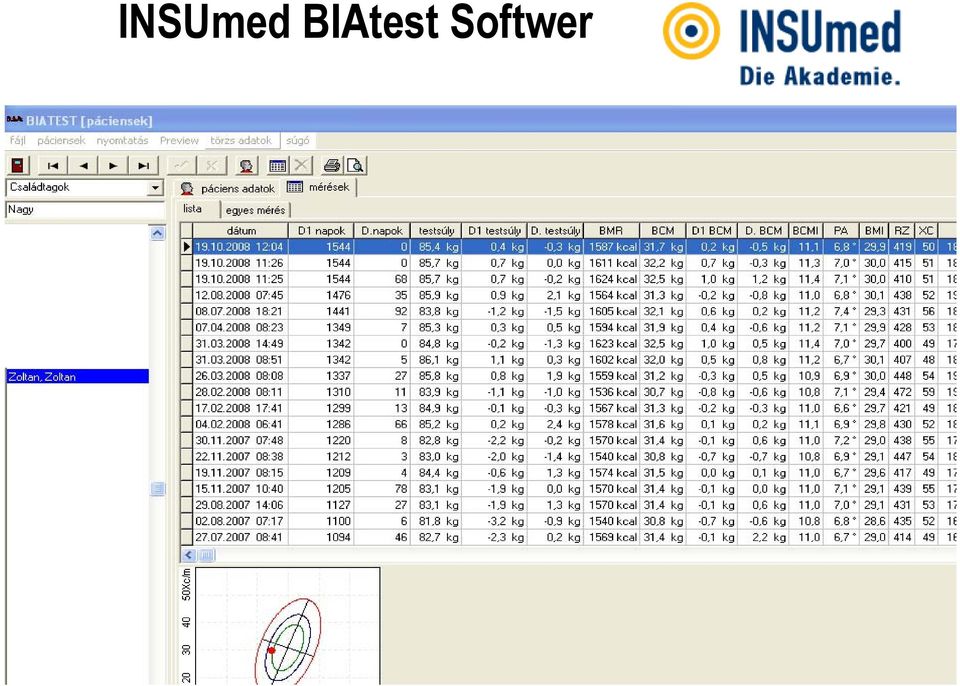
Task: Click the dátum column header
Action: (x=241, y=230)
